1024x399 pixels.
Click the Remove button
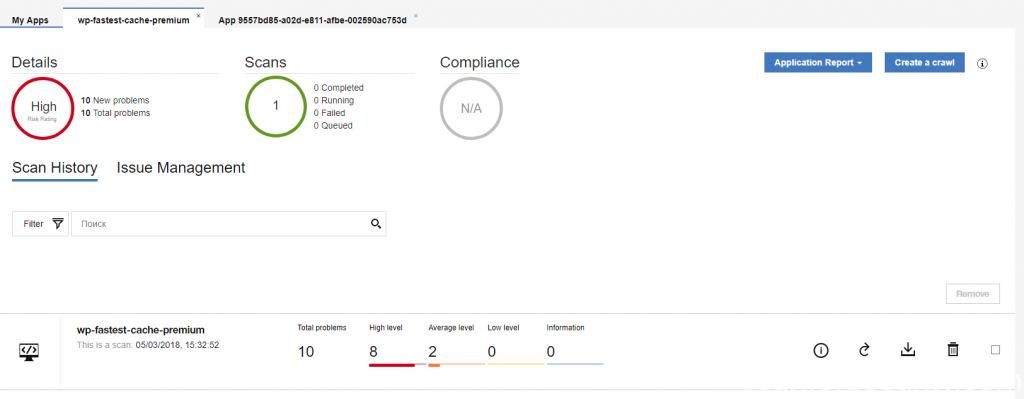[x=972, y=294]
